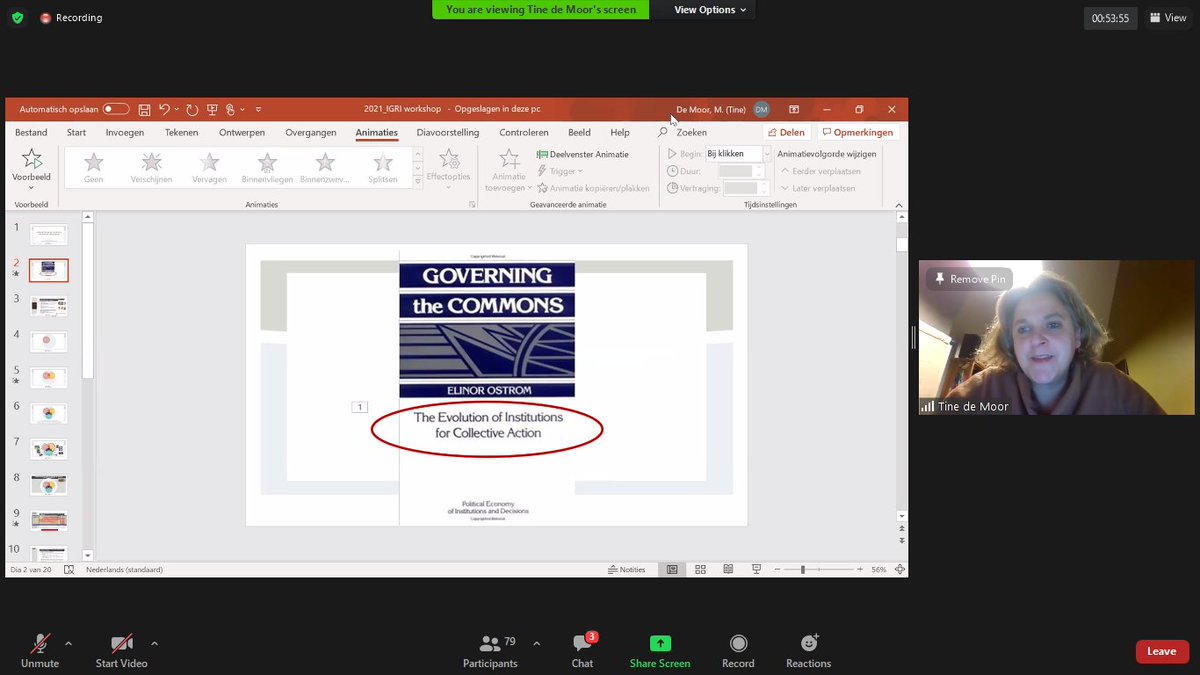Click the Delen share button

786,132
